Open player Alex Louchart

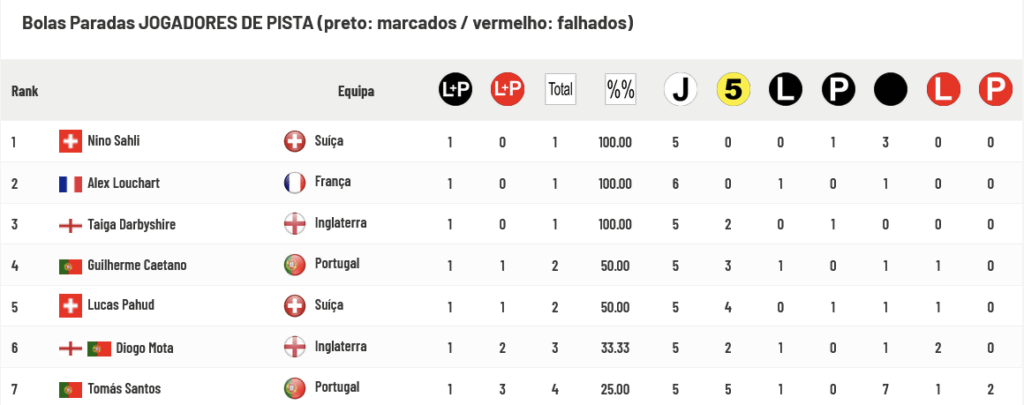123,183
